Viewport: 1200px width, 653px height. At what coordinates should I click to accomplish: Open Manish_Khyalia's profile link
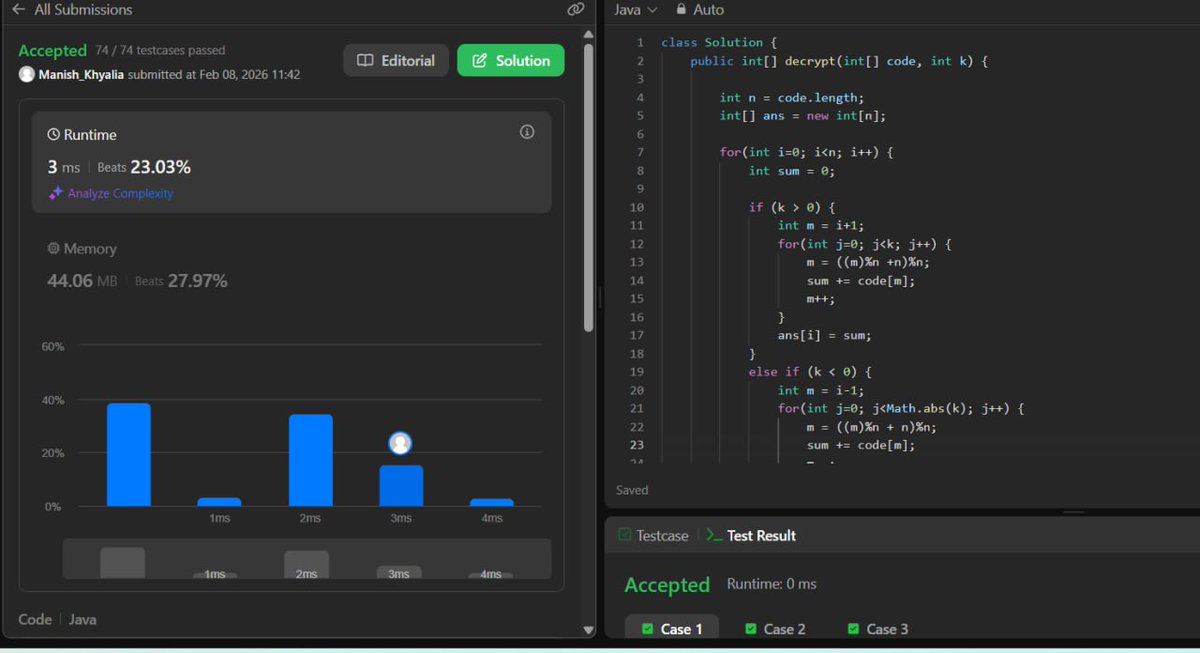pos(82,74)
